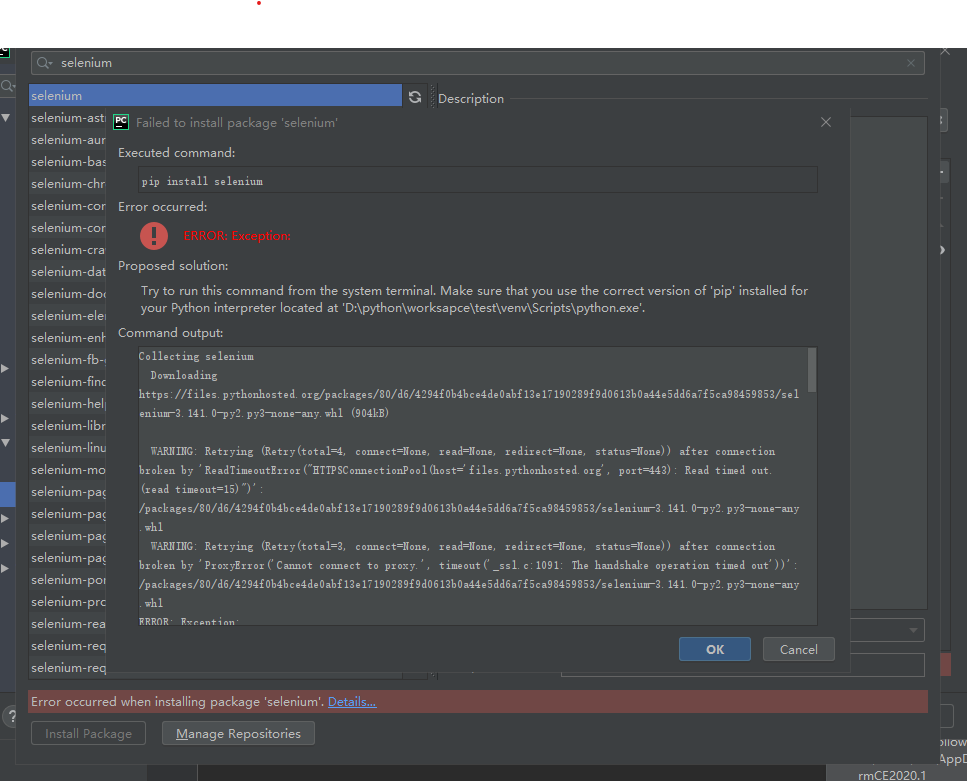
Task: Select the selenium-dat package row
Action: 68,271
